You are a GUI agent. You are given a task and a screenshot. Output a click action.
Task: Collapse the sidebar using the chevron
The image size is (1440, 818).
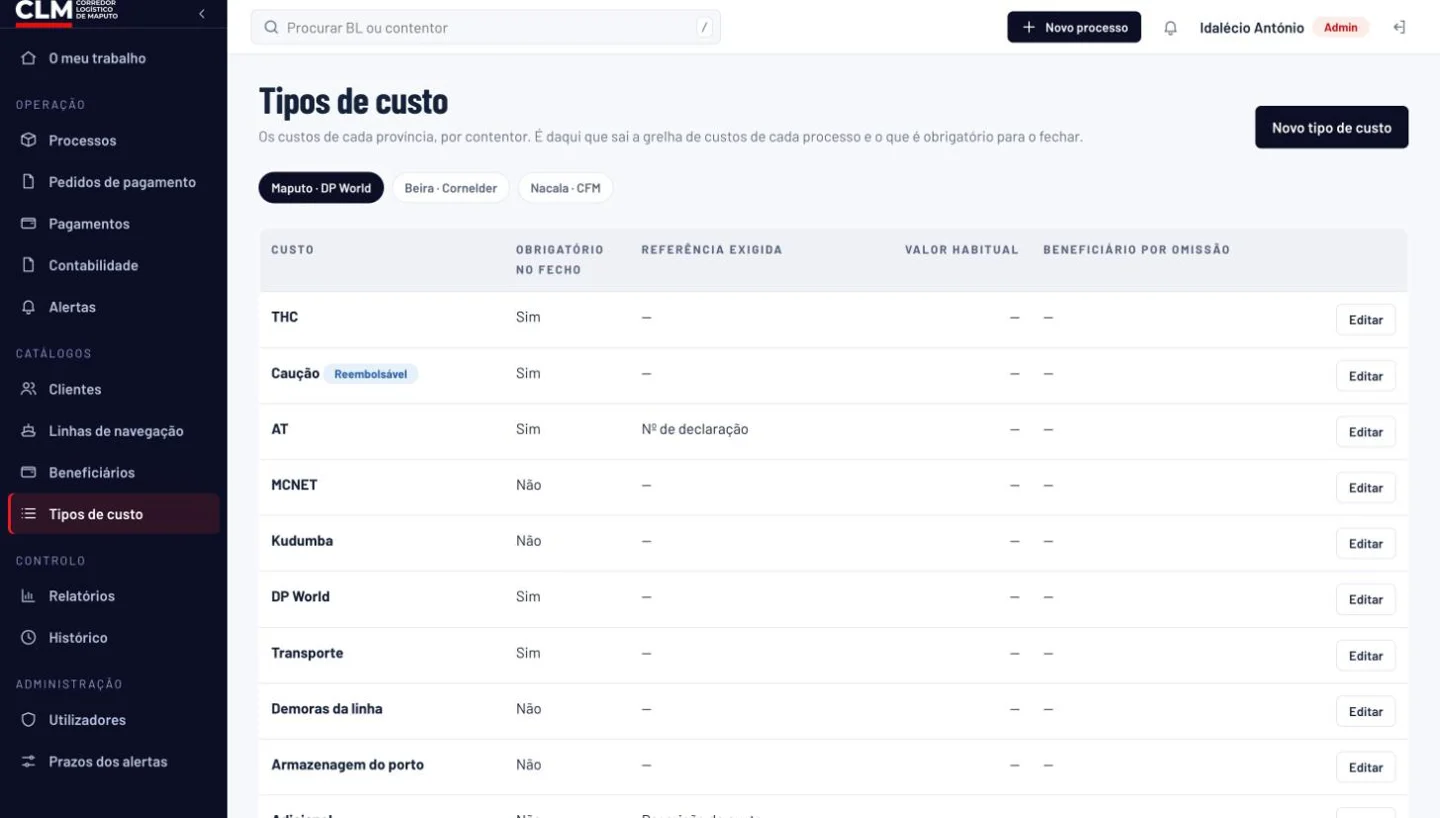click(x=202, y=14)
